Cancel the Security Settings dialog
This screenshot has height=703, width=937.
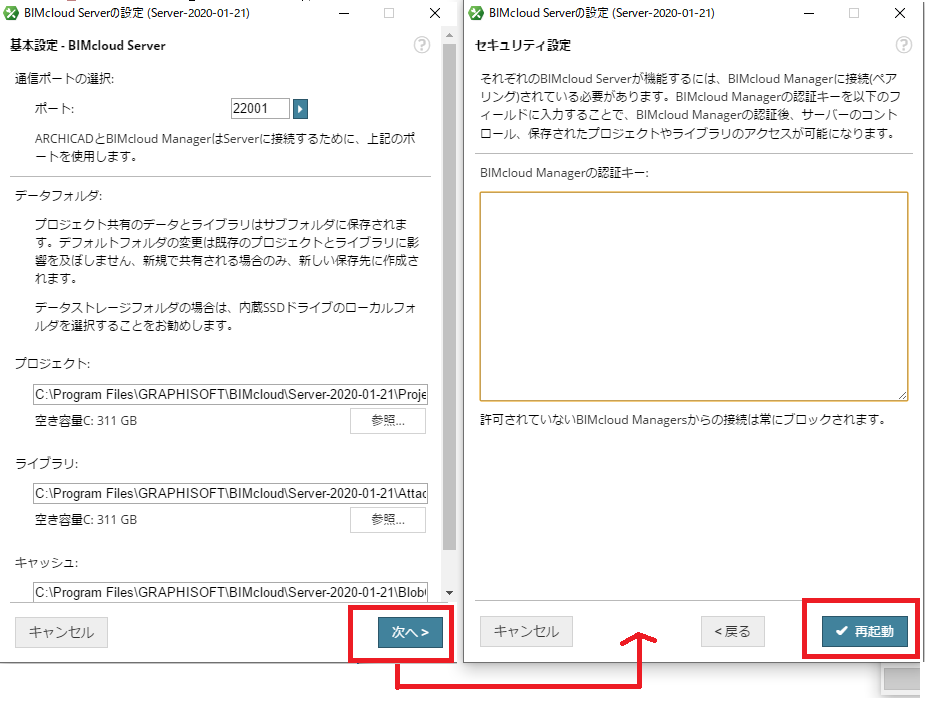tap(526, 631)
